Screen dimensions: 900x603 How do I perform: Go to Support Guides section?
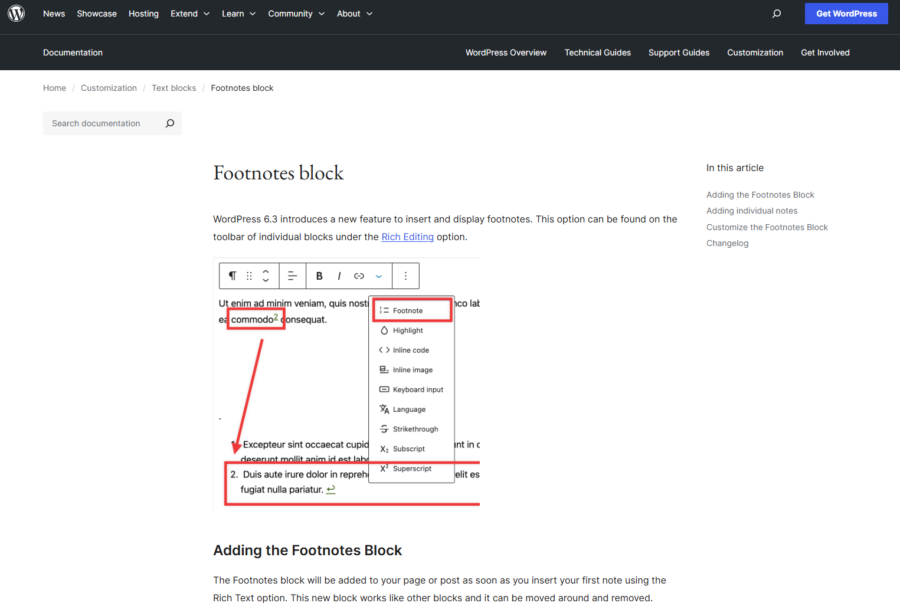[x=678, y=53]
